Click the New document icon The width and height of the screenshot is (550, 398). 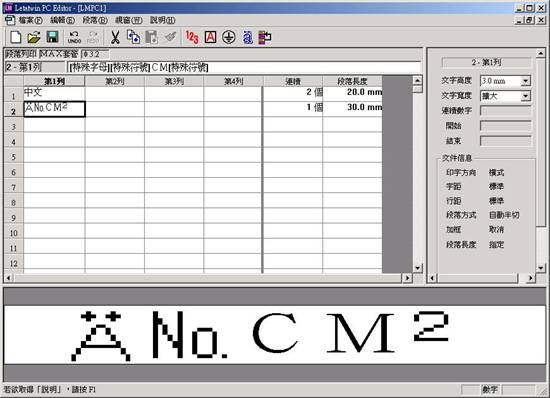point(16,37)
